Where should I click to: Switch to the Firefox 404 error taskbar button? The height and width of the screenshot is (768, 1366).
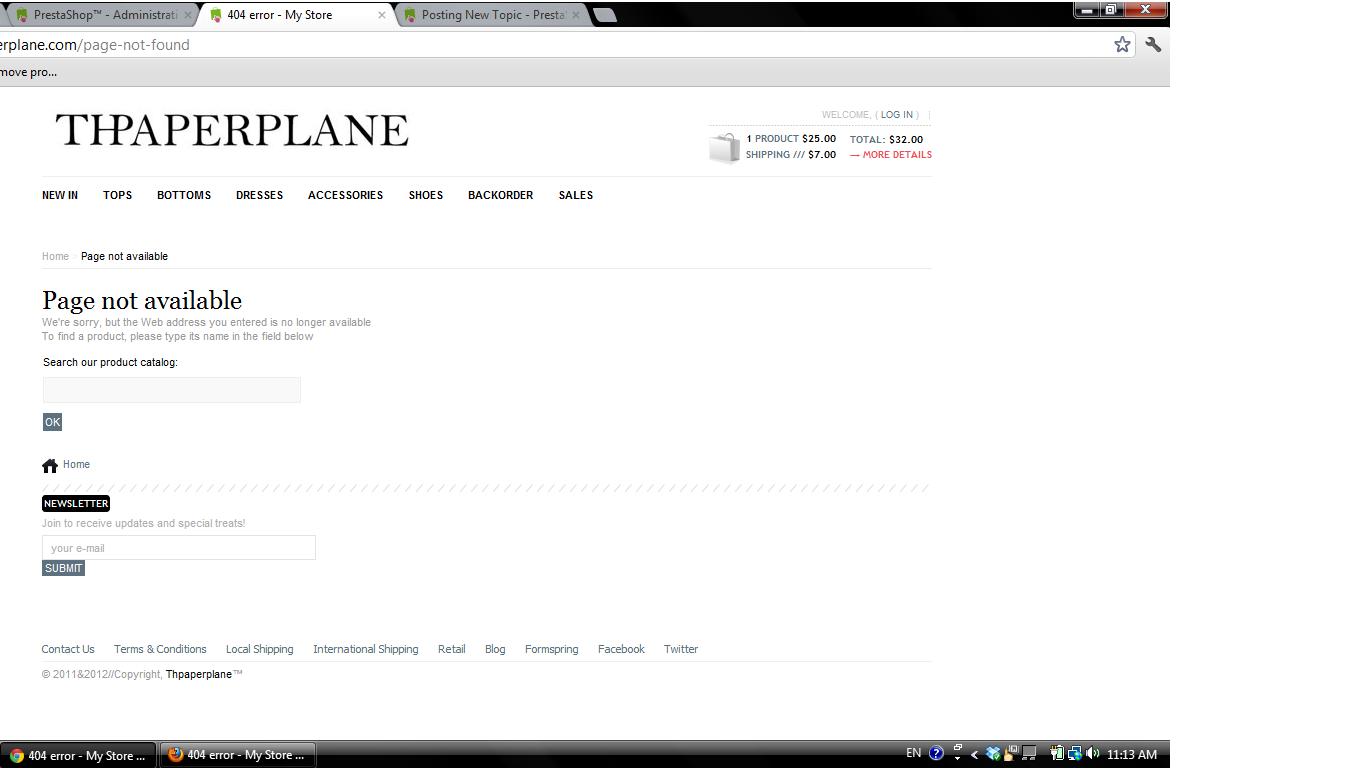pyautogui.click(x=238, y=755)
